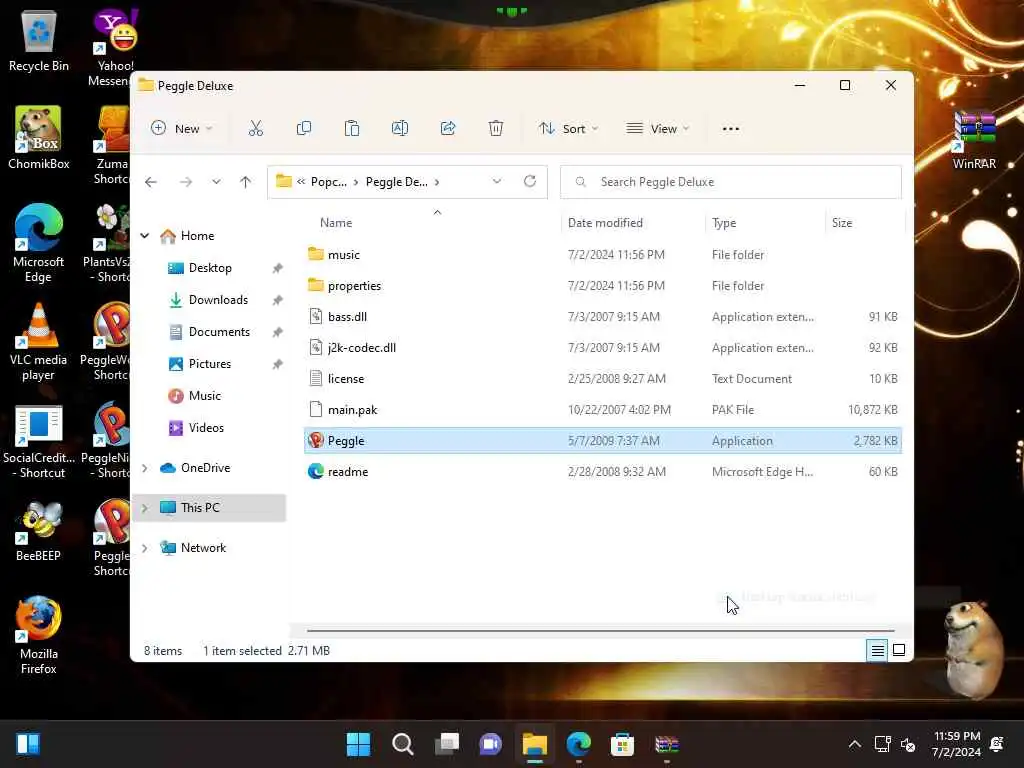Open Desktop in navigation pane
This screenshot has width=1024, height=768.
click(210, 268)
